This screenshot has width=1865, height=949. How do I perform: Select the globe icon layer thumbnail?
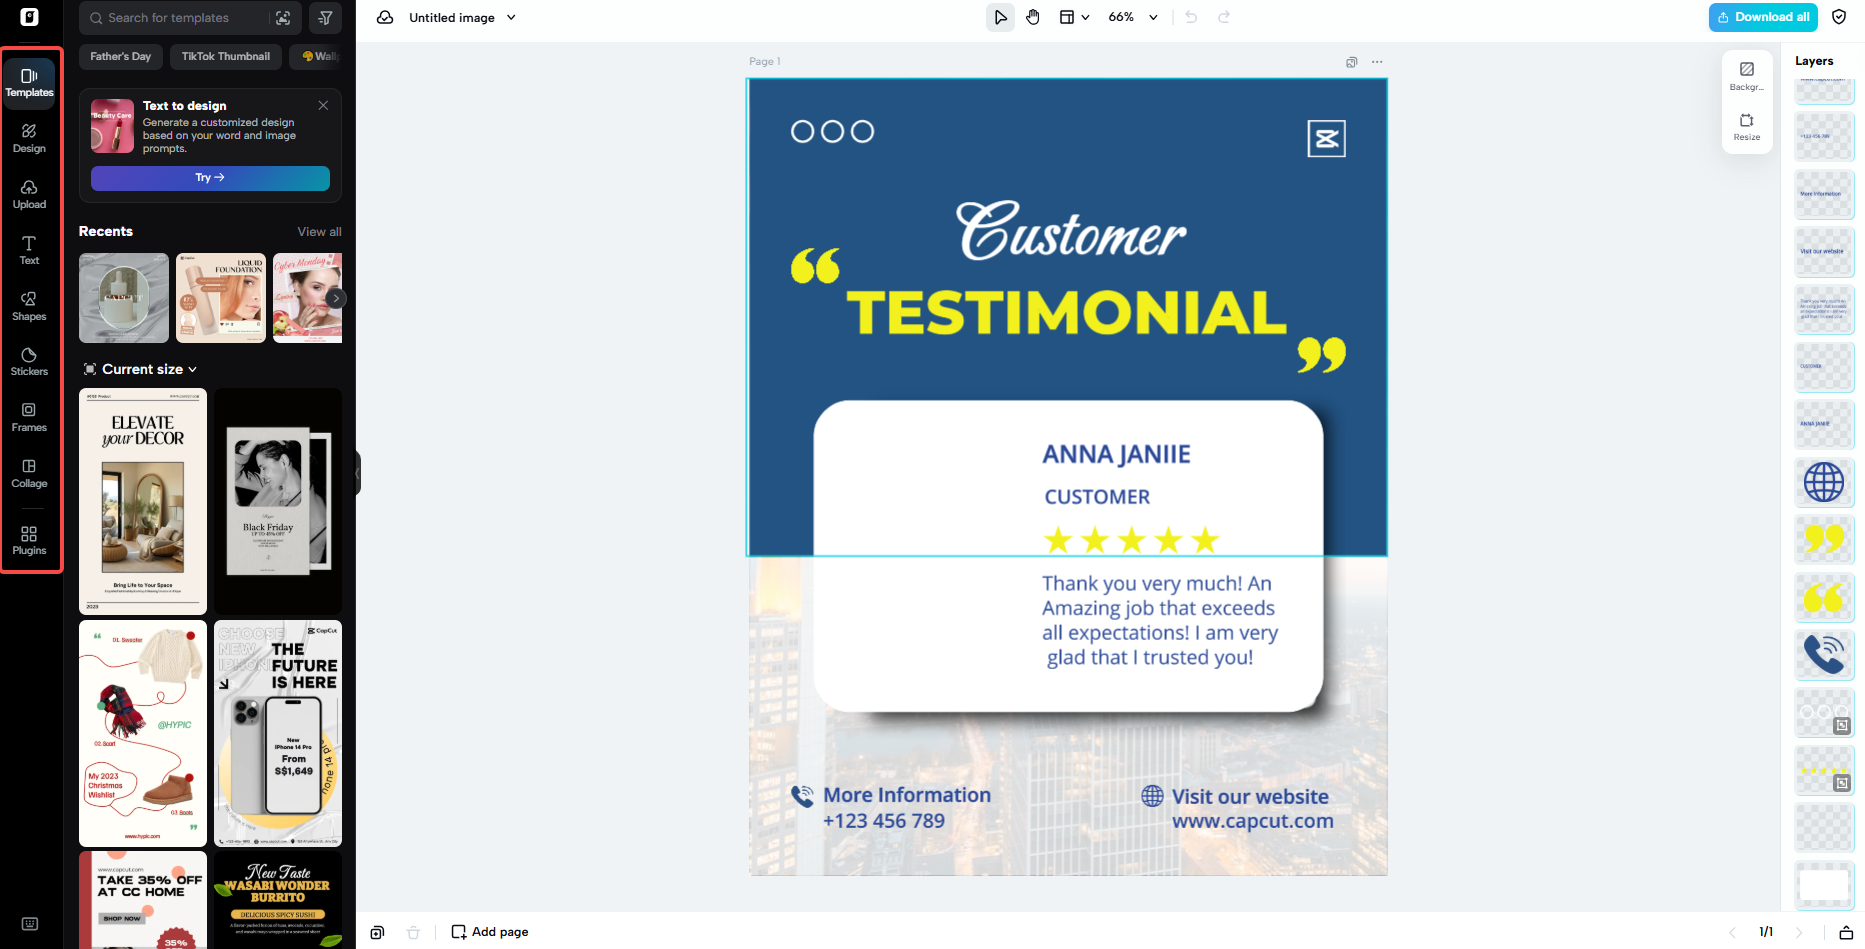(x=1824, y=482)
